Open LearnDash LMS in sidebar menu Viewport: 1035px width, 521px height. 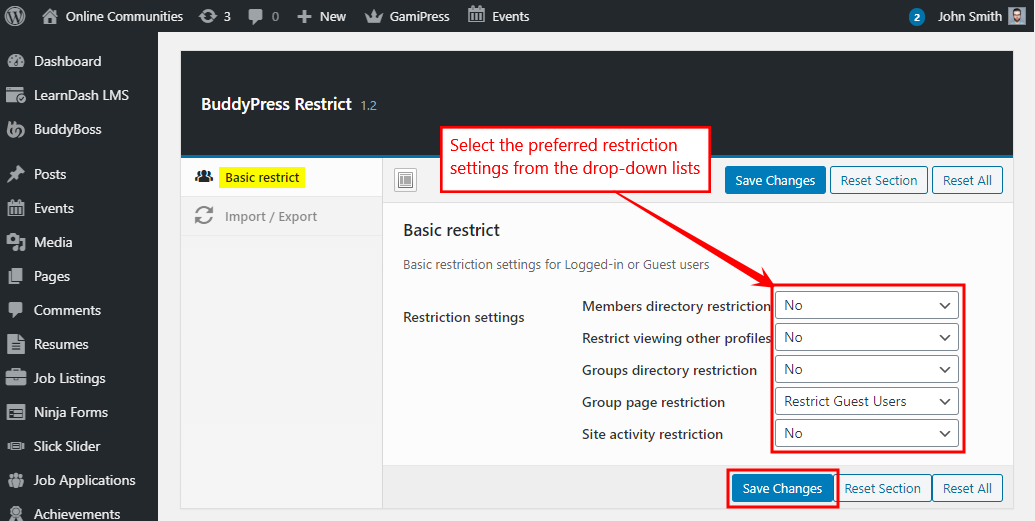coord(81,95)
